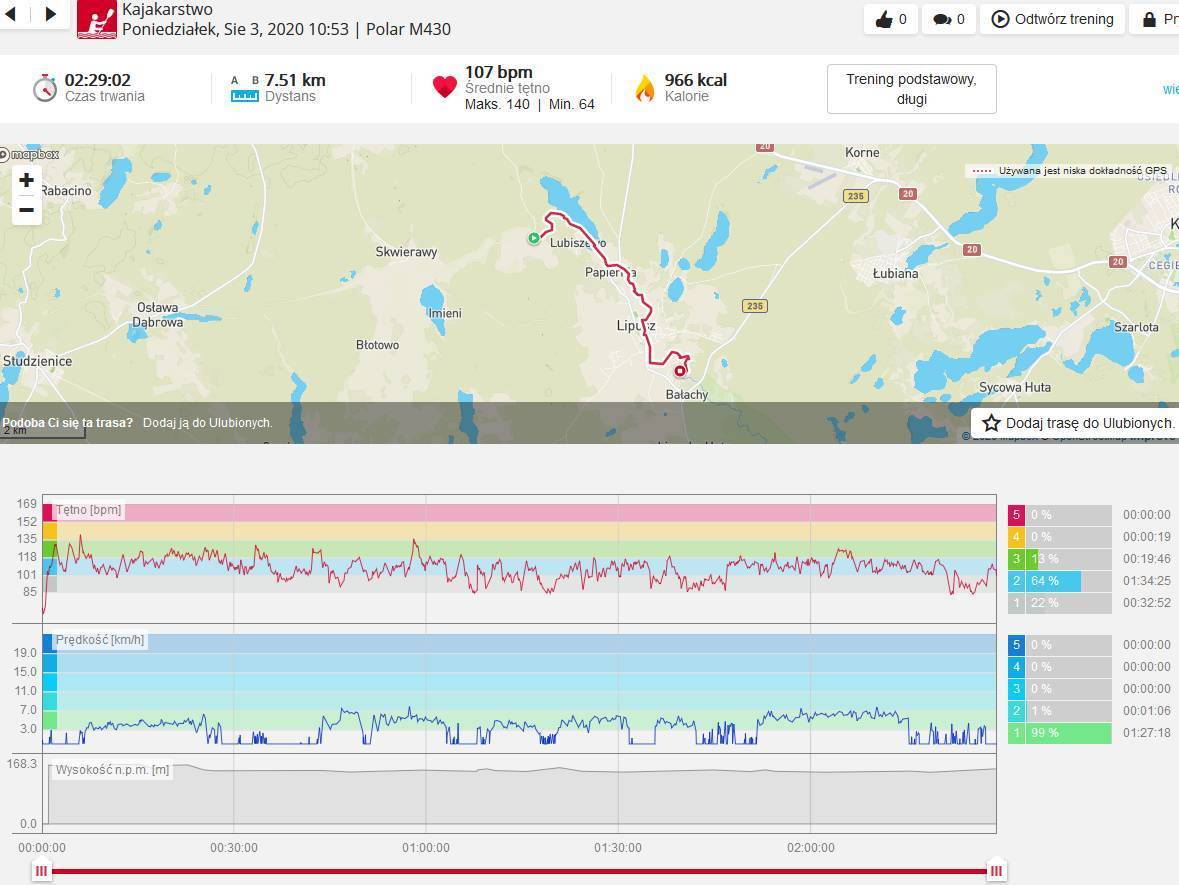Screen dimensions: 1179x885
Task: Select speed zone 1 green bar
Action: [x=1059, y=733]
